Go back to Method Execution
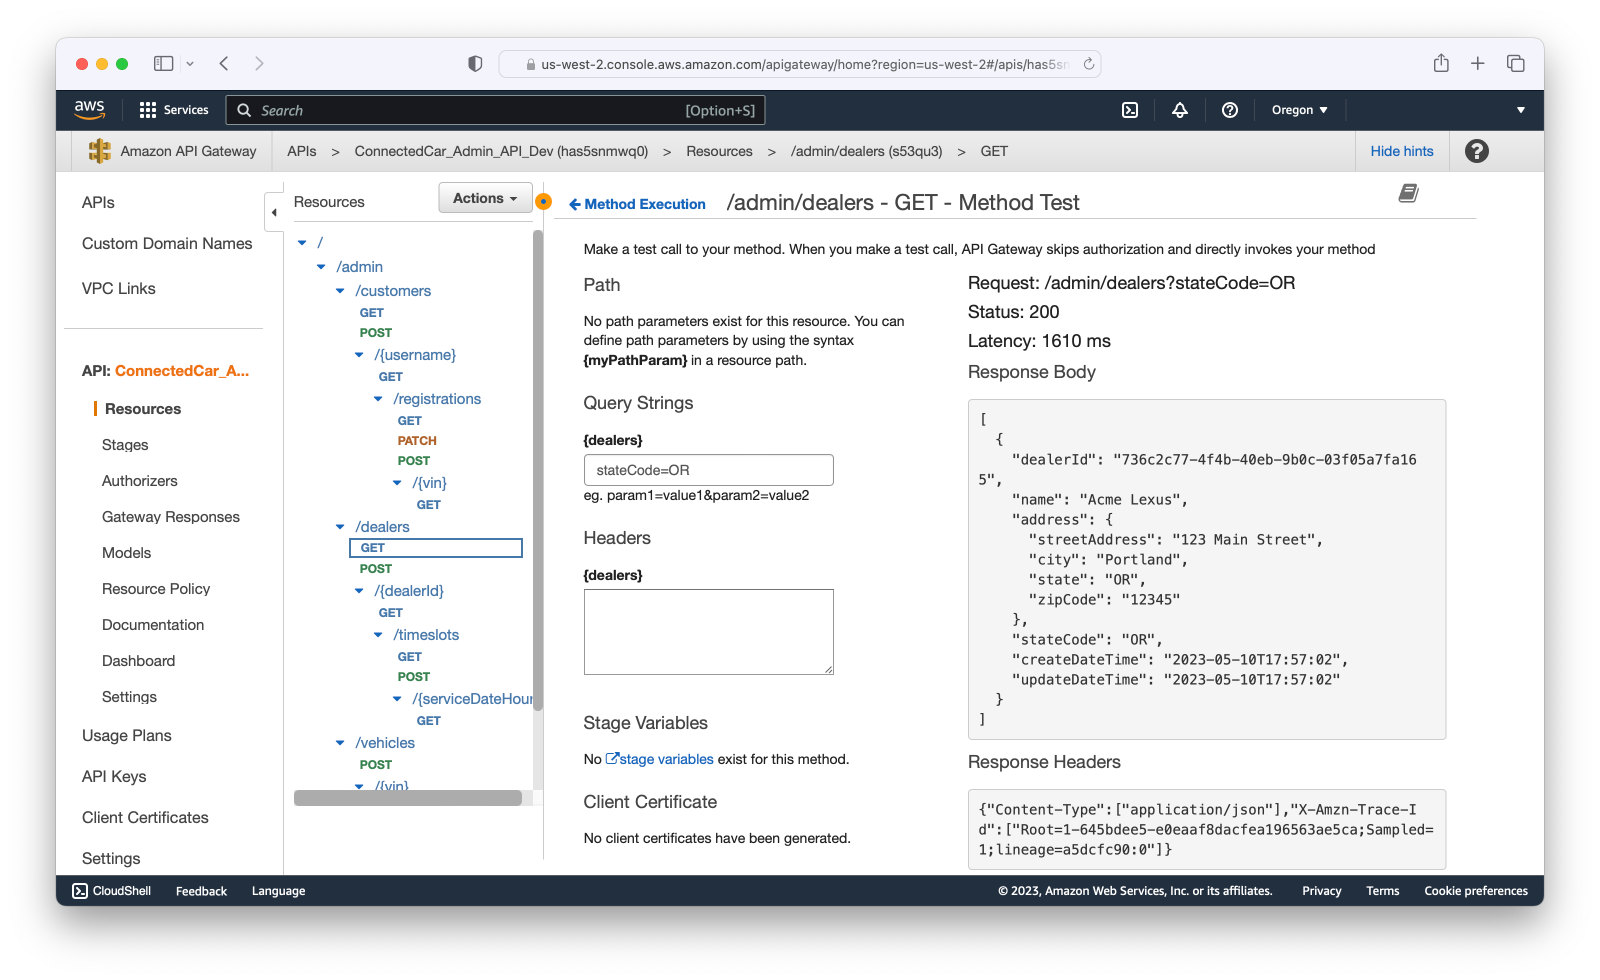Viewport: 1600px width, 980px height. [x=637, y=204]
